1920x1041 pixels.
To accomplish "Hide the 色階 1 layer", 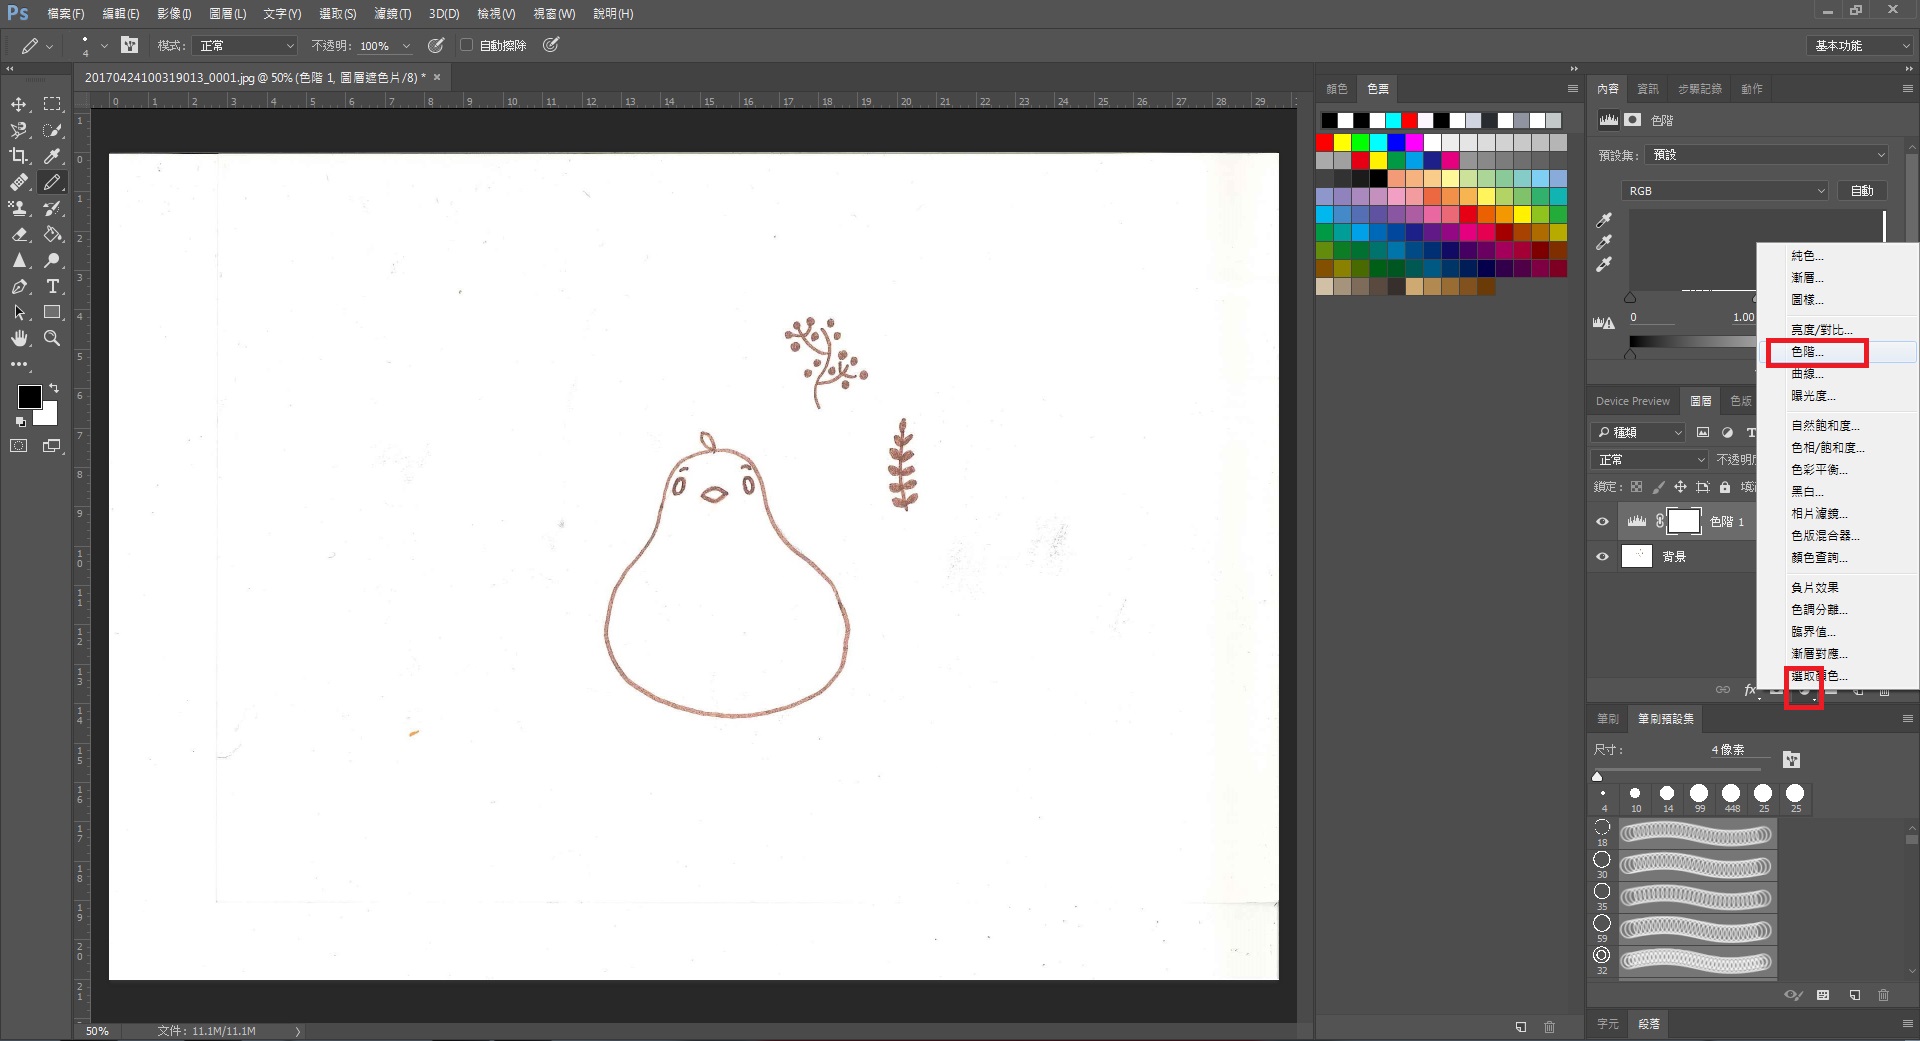I will (x=1602, y=521).
